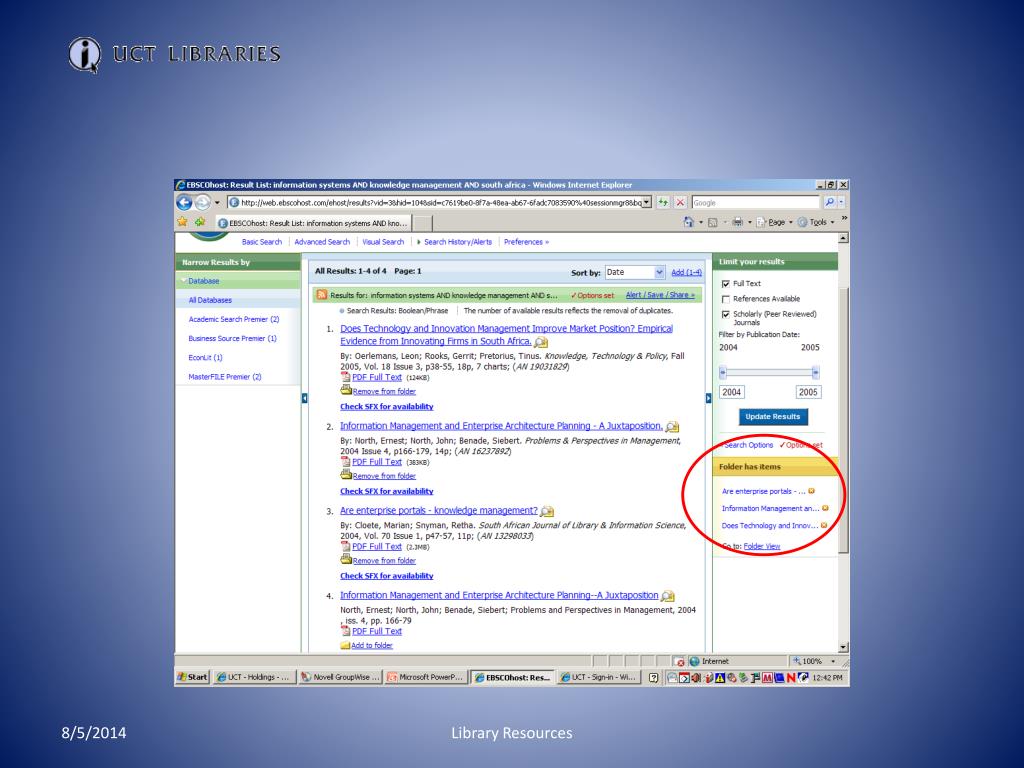Toggle Scholarly (Peer Reviewed) Journals checkbox
1024x768 pixels.
click(726, 314)
